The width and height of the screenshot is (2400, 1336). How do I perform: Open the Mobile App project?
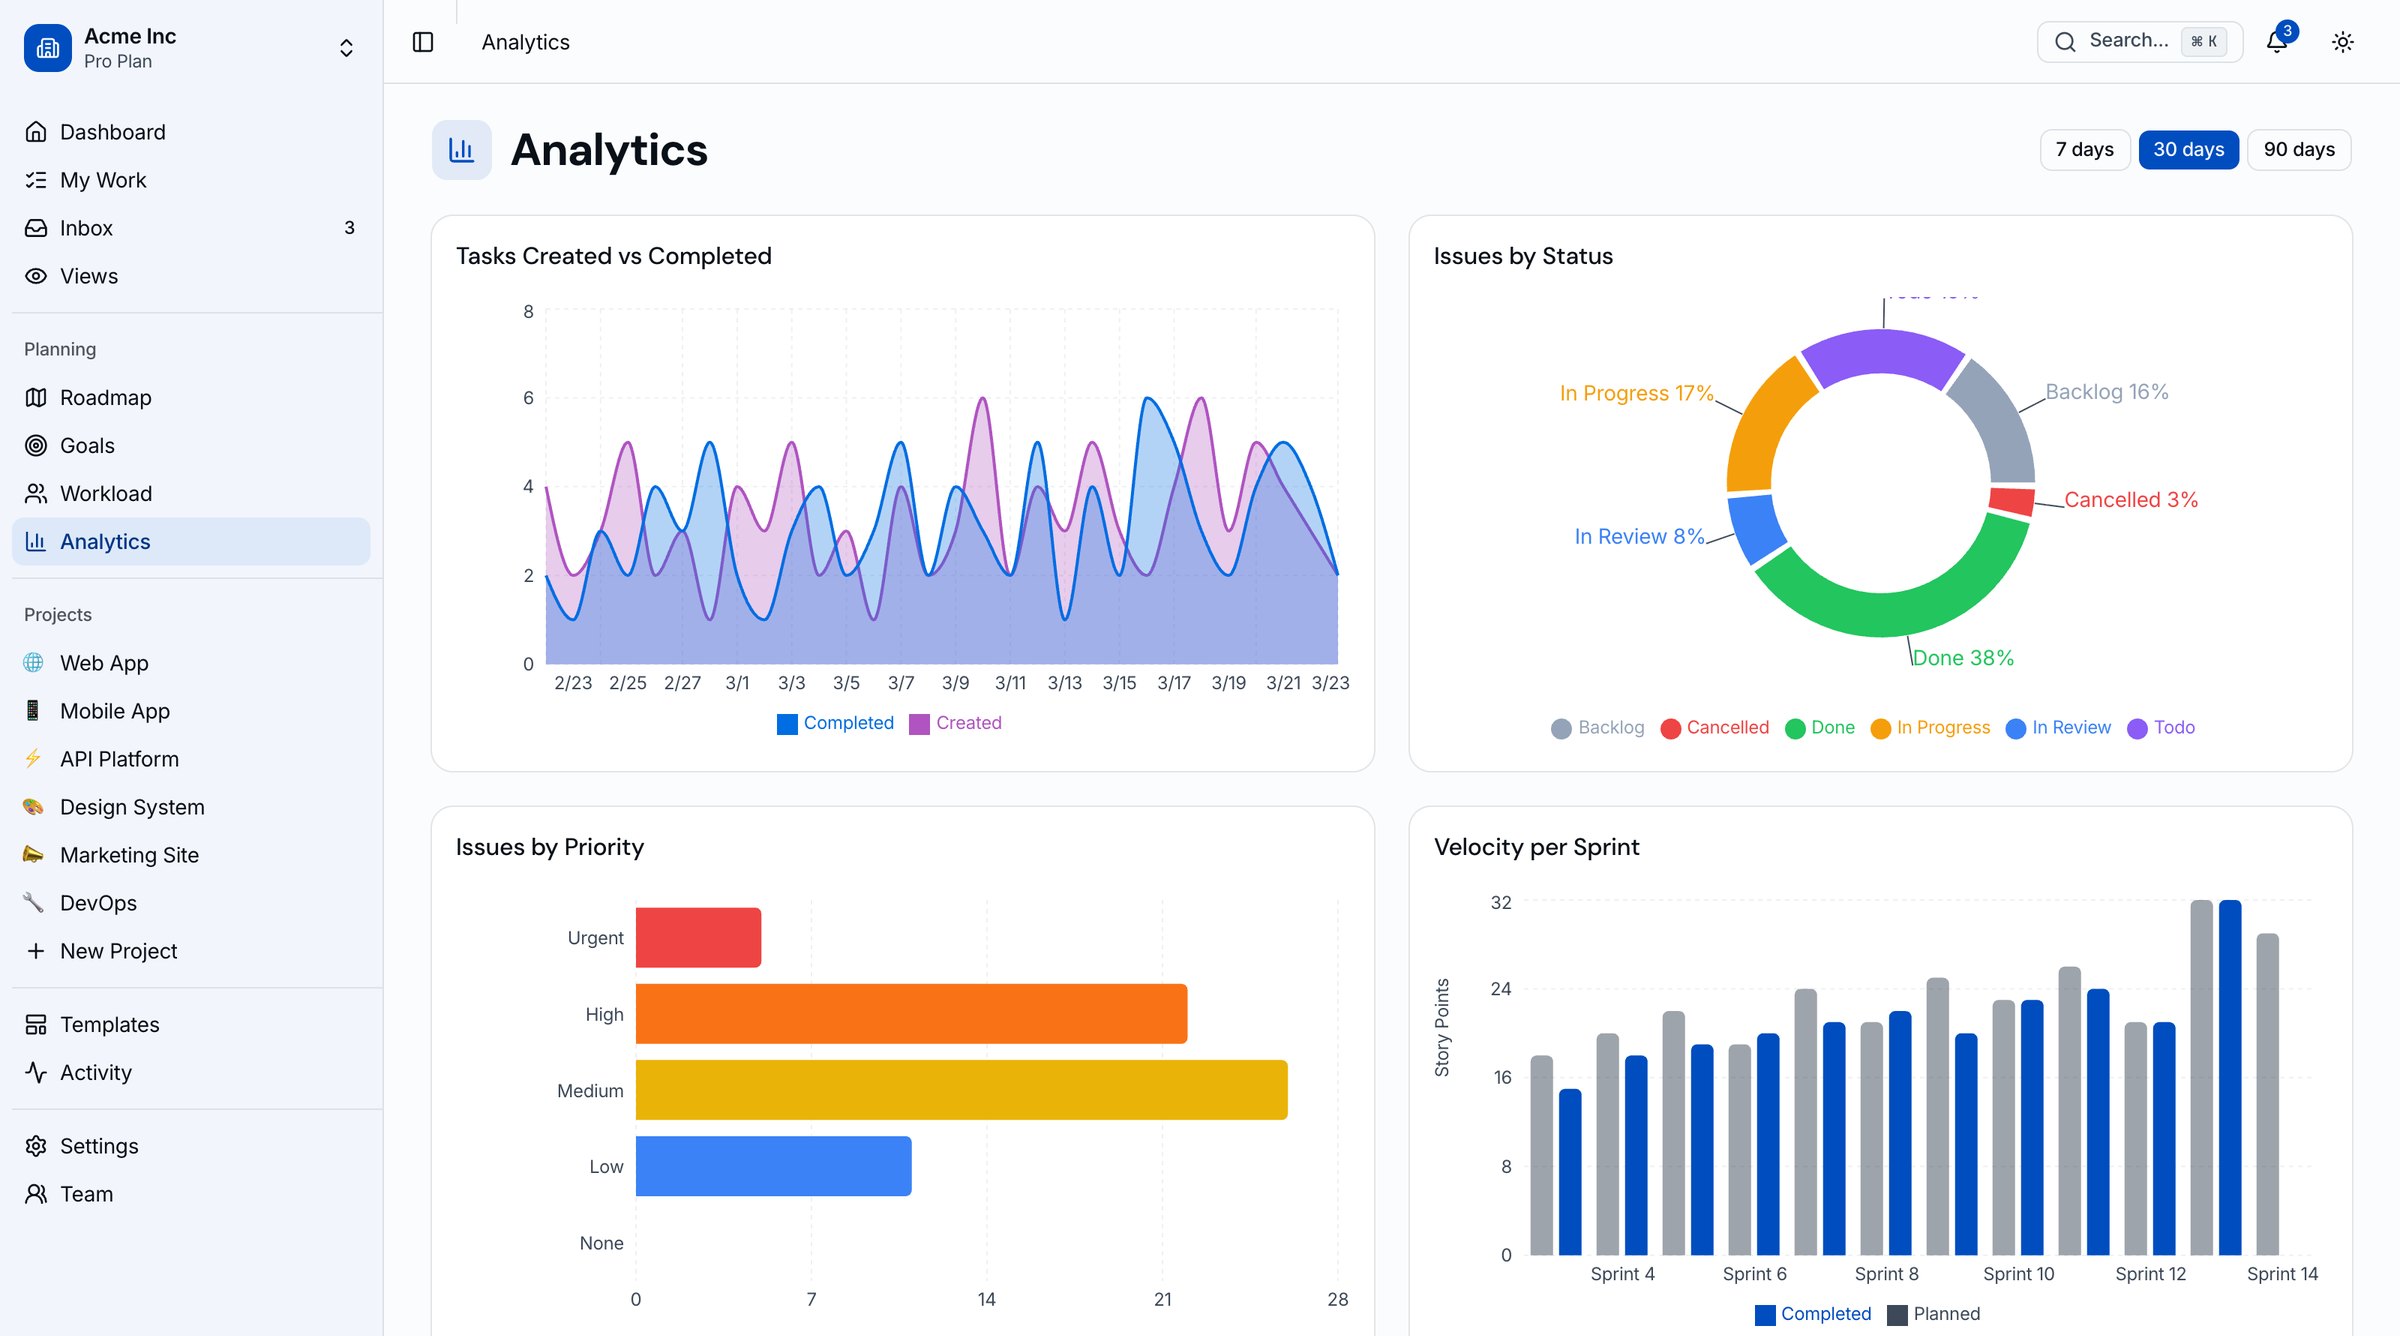click(191, 710)
